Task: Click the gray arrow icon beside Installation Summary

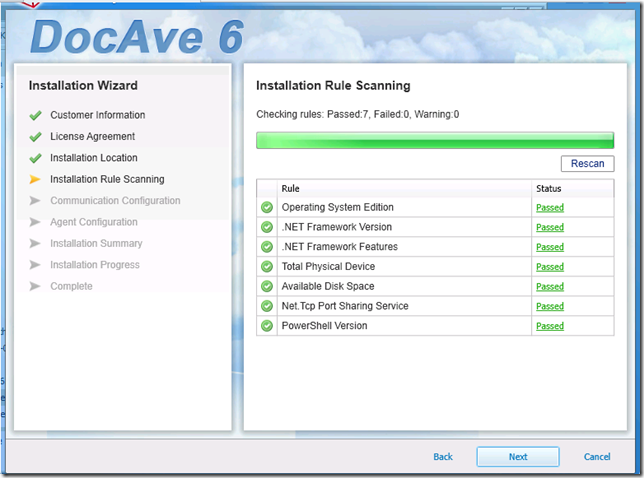Action: click(35, 244)
